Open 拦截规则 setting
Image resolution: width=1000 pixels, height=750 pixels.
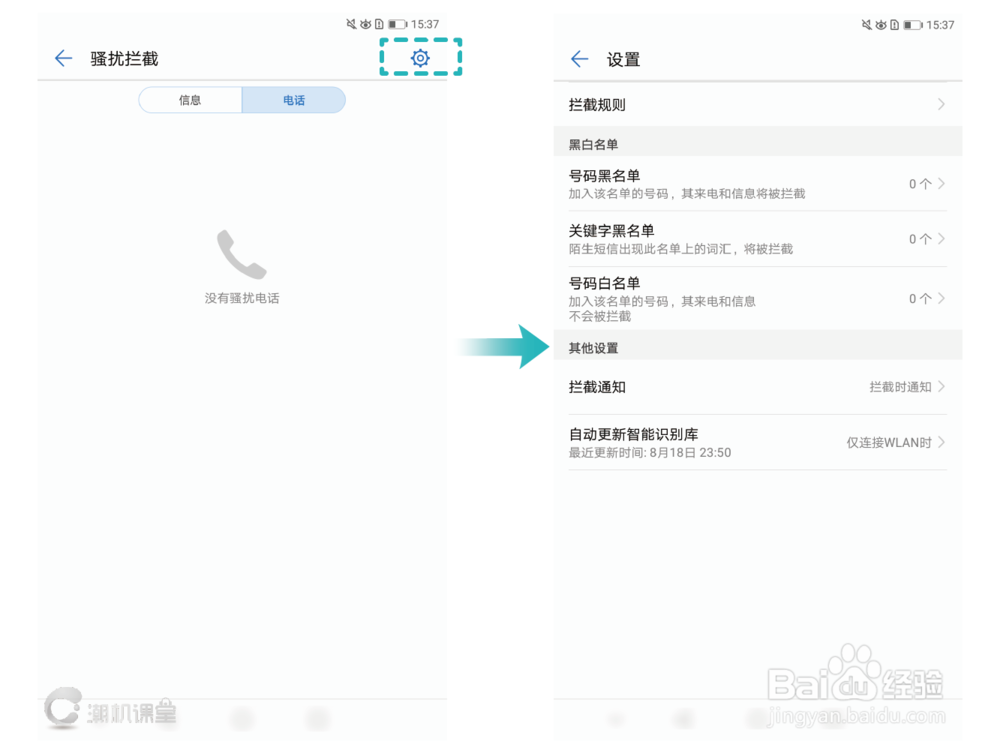[x=757, y=105]
